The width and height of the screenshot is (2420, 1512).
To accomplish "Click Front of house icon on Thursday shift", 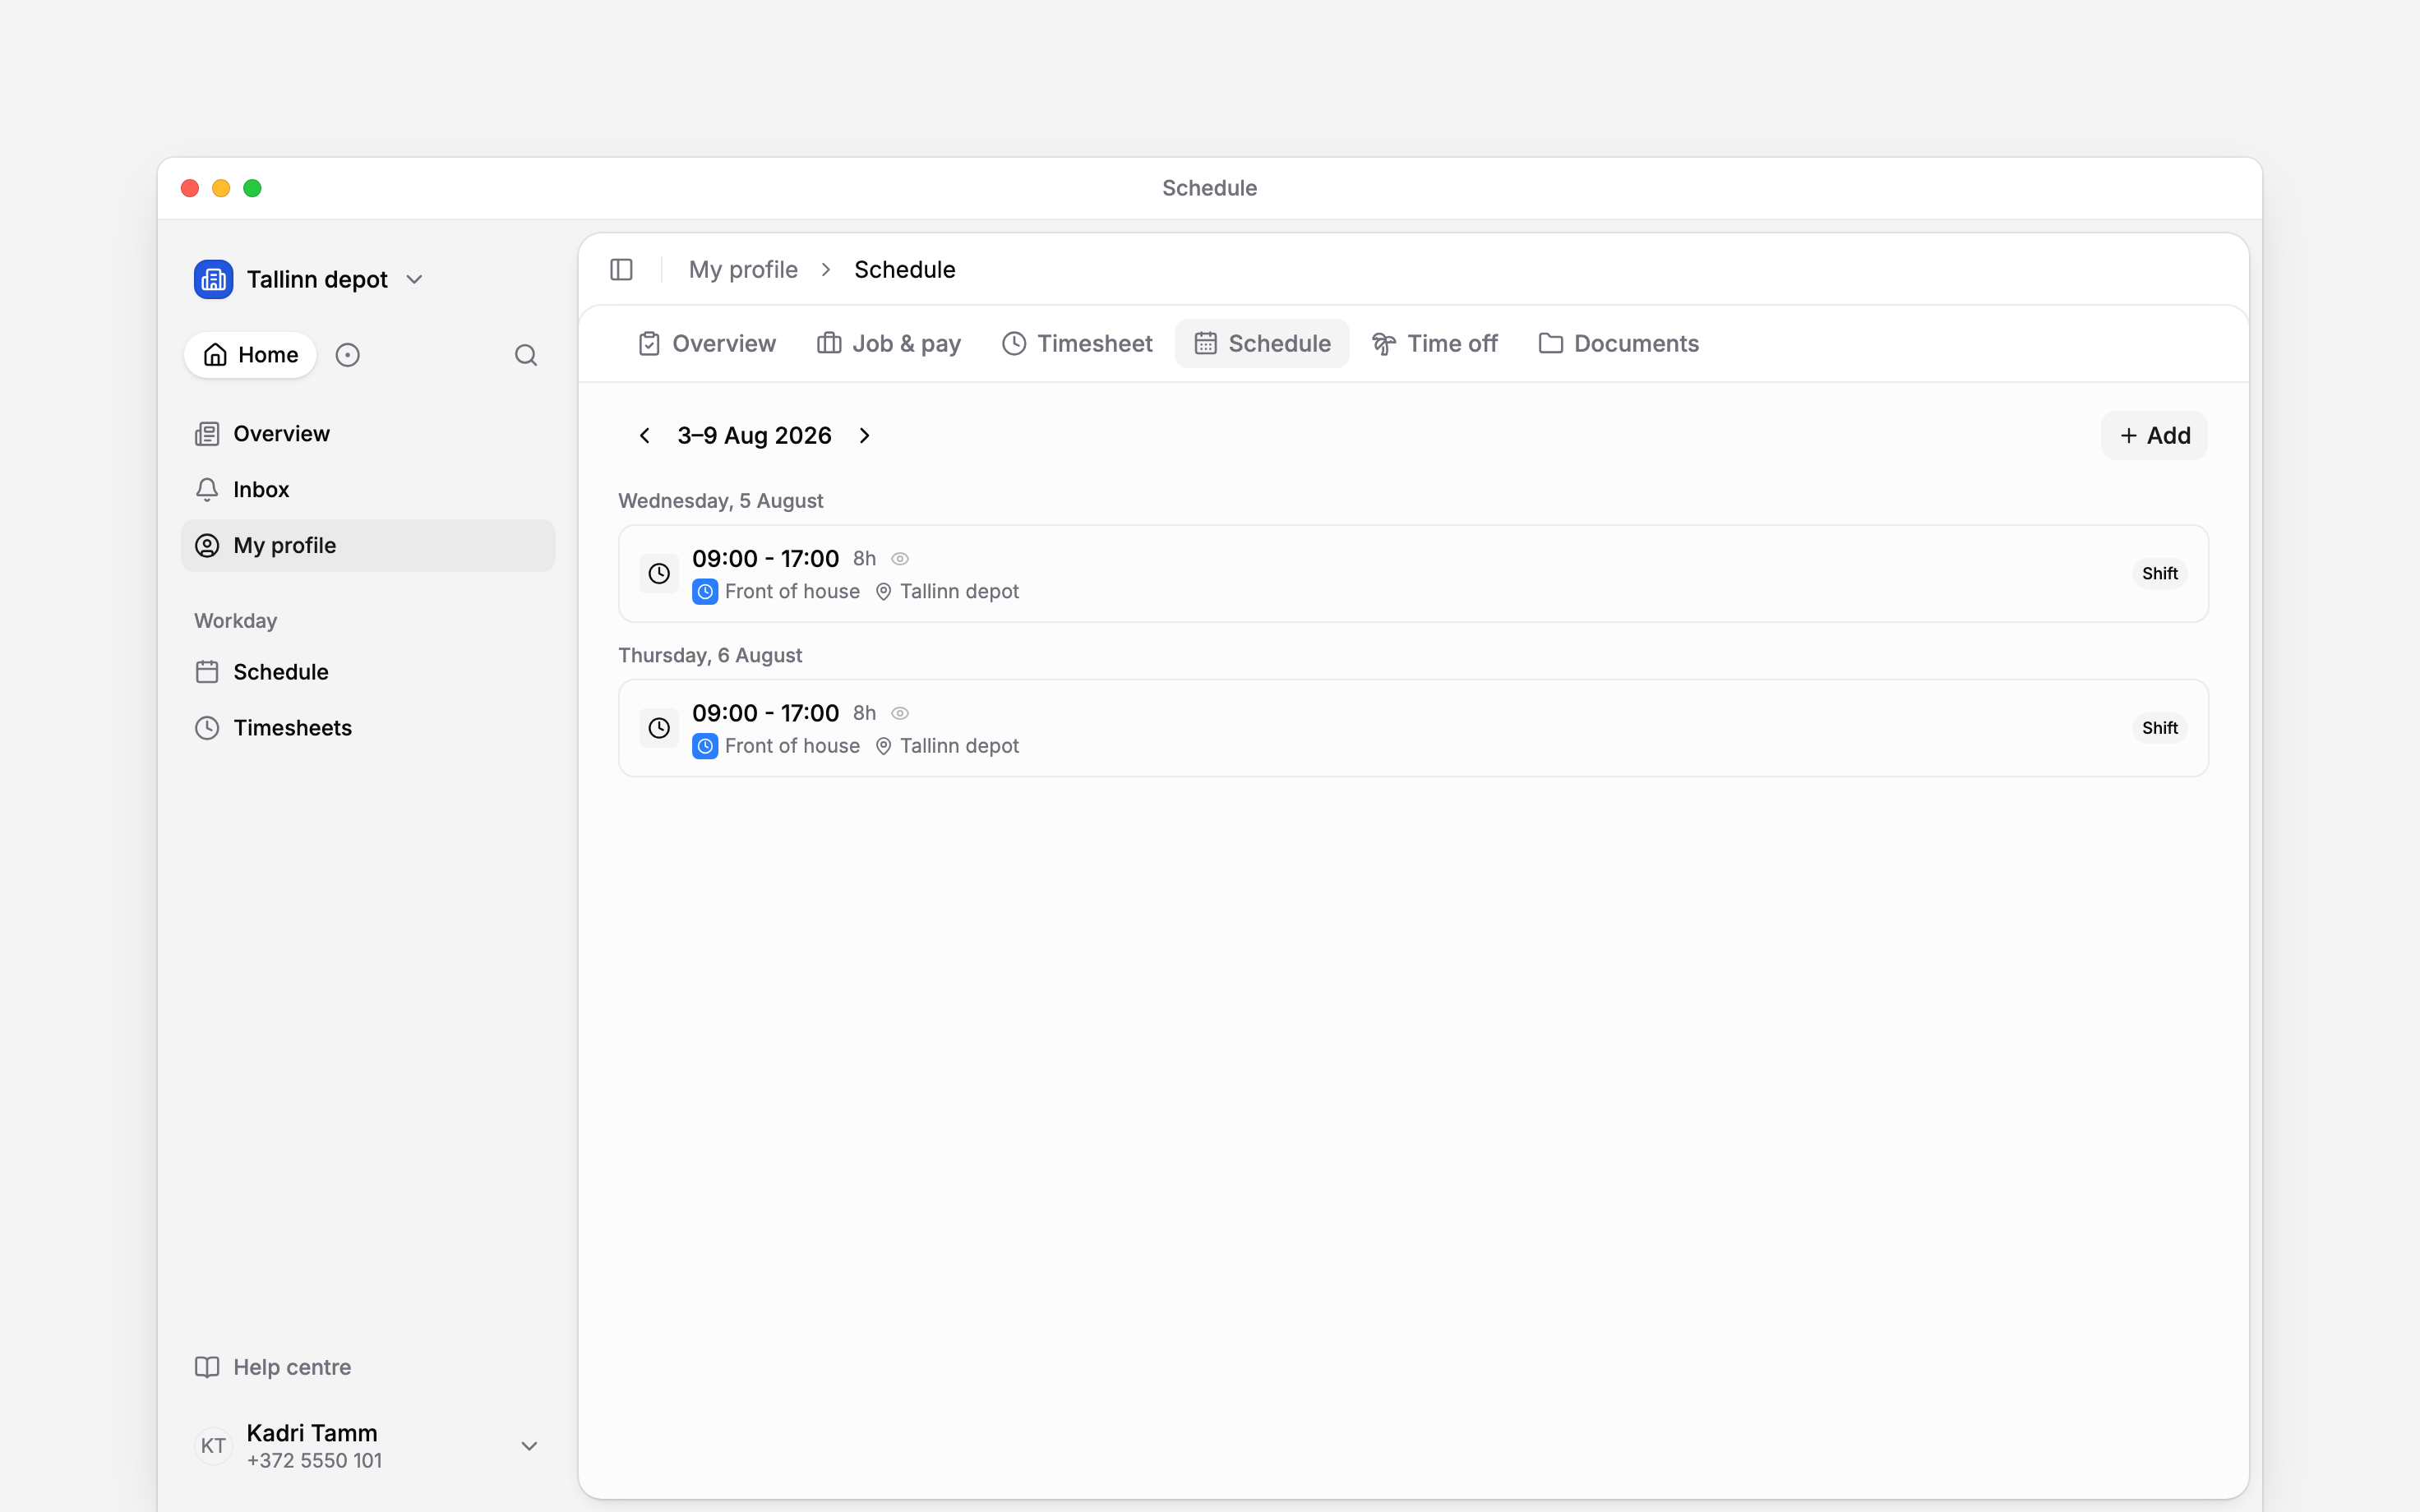I will [705, 746].
